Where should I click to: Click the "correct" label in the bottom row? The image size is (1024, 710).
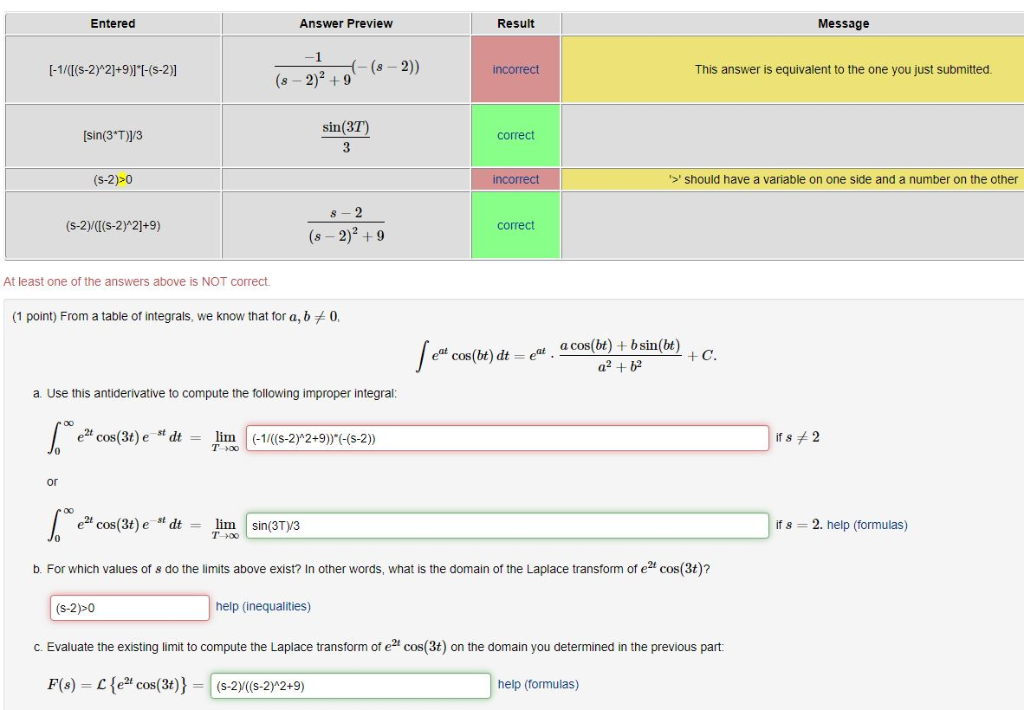516,225
